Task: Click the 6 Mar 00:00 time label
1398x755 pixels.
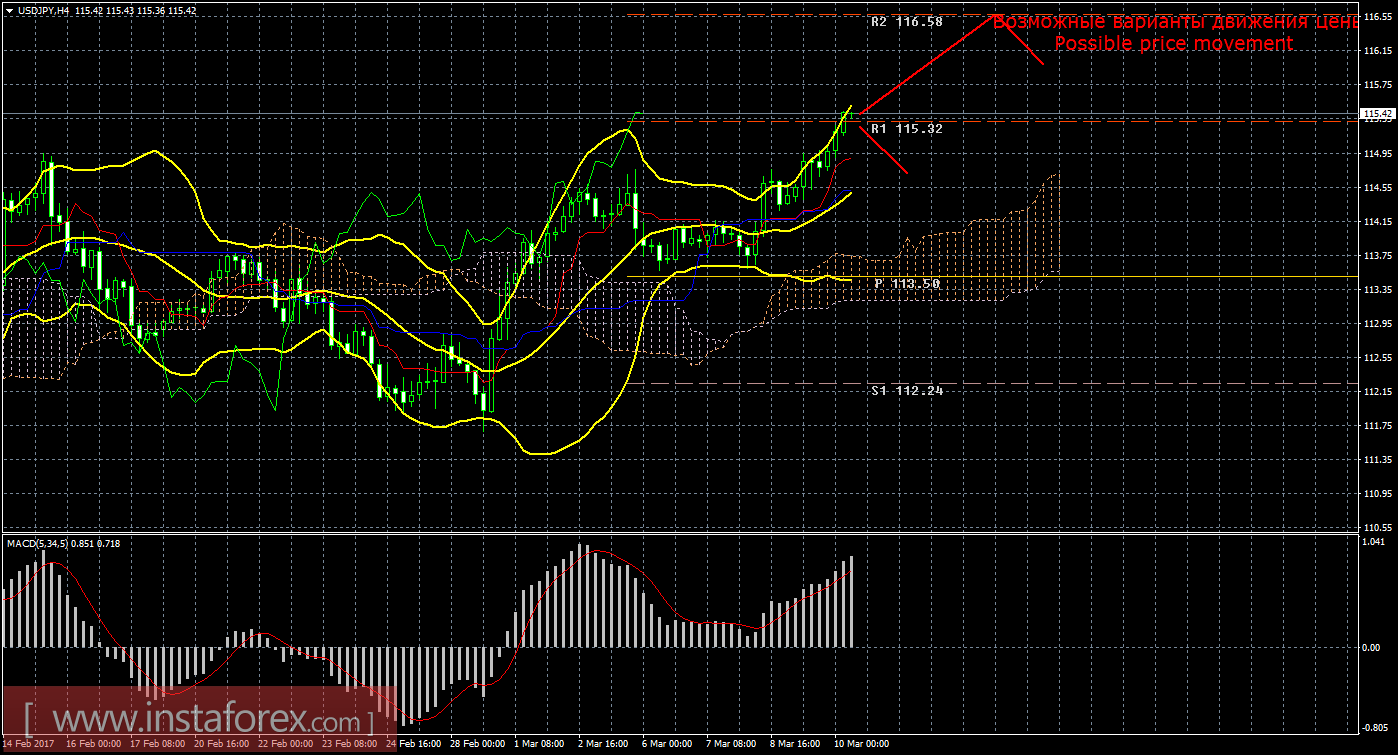Action: (668, 745)
